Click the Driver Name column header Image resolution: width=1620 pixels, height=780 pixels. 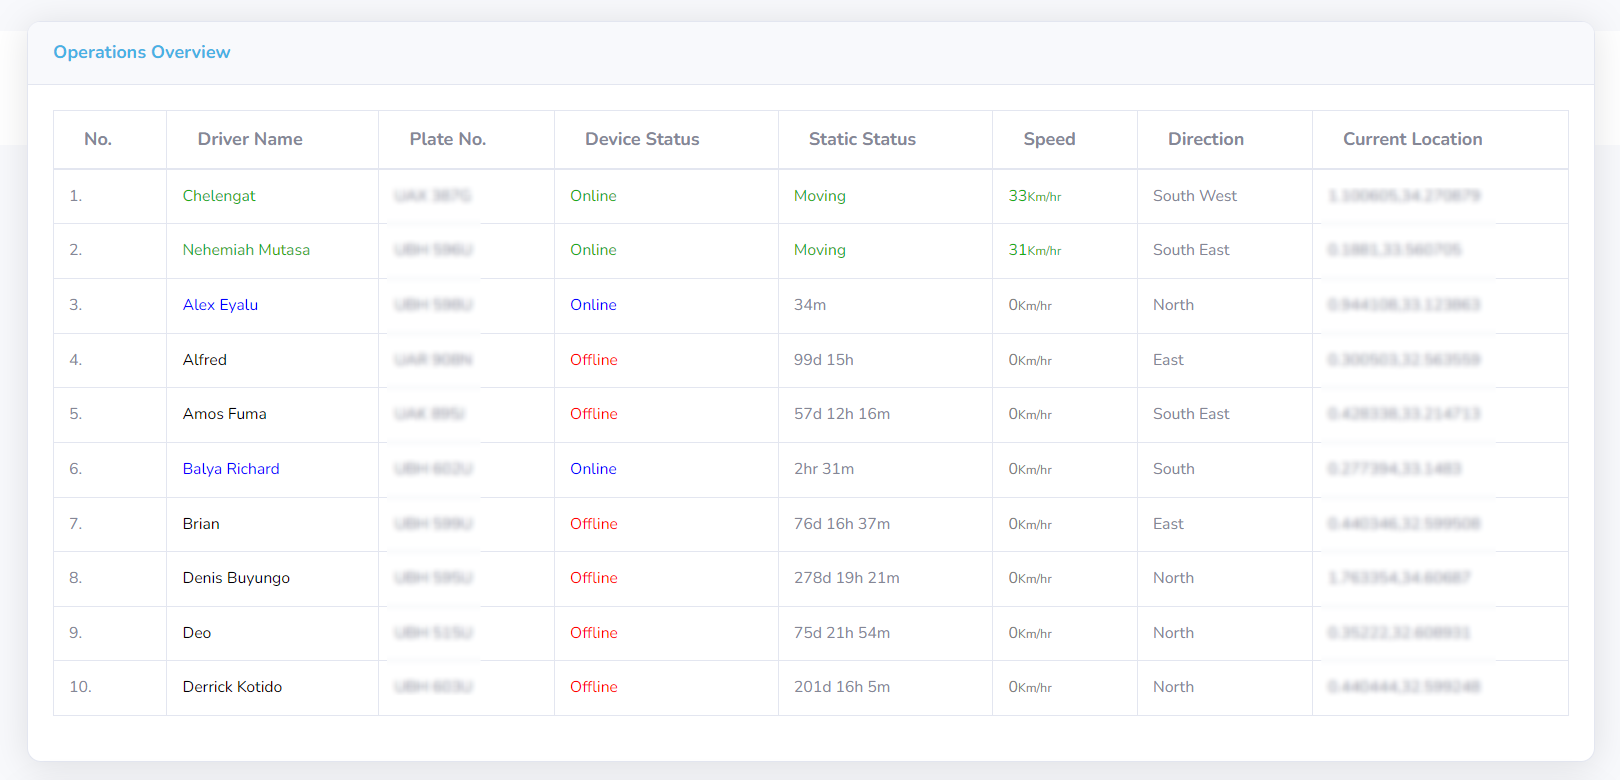click(x=250, y=139)
